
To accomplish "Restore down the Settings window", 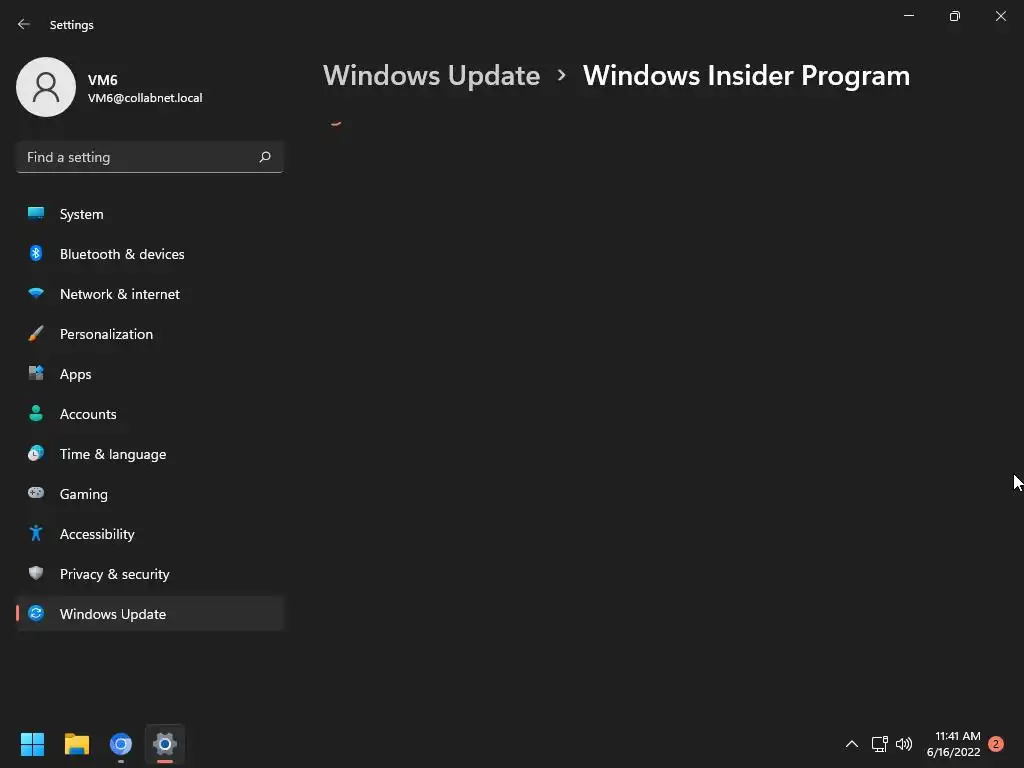I will point(954,16).
